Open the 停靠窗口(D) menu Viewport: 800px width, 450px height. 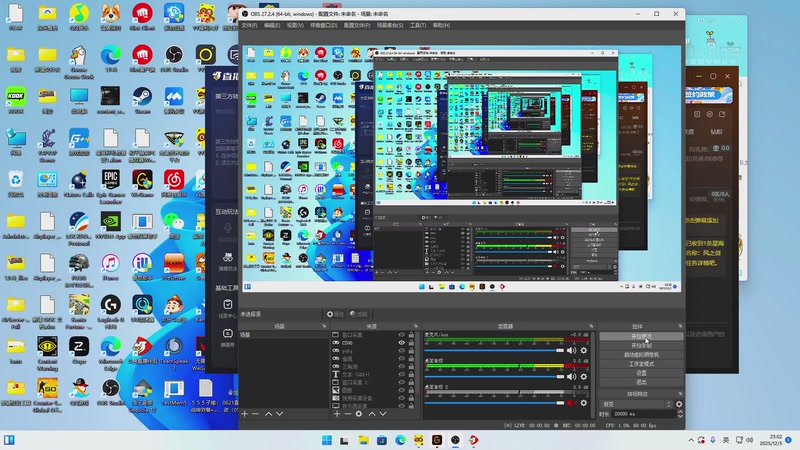tap(323, 25)
